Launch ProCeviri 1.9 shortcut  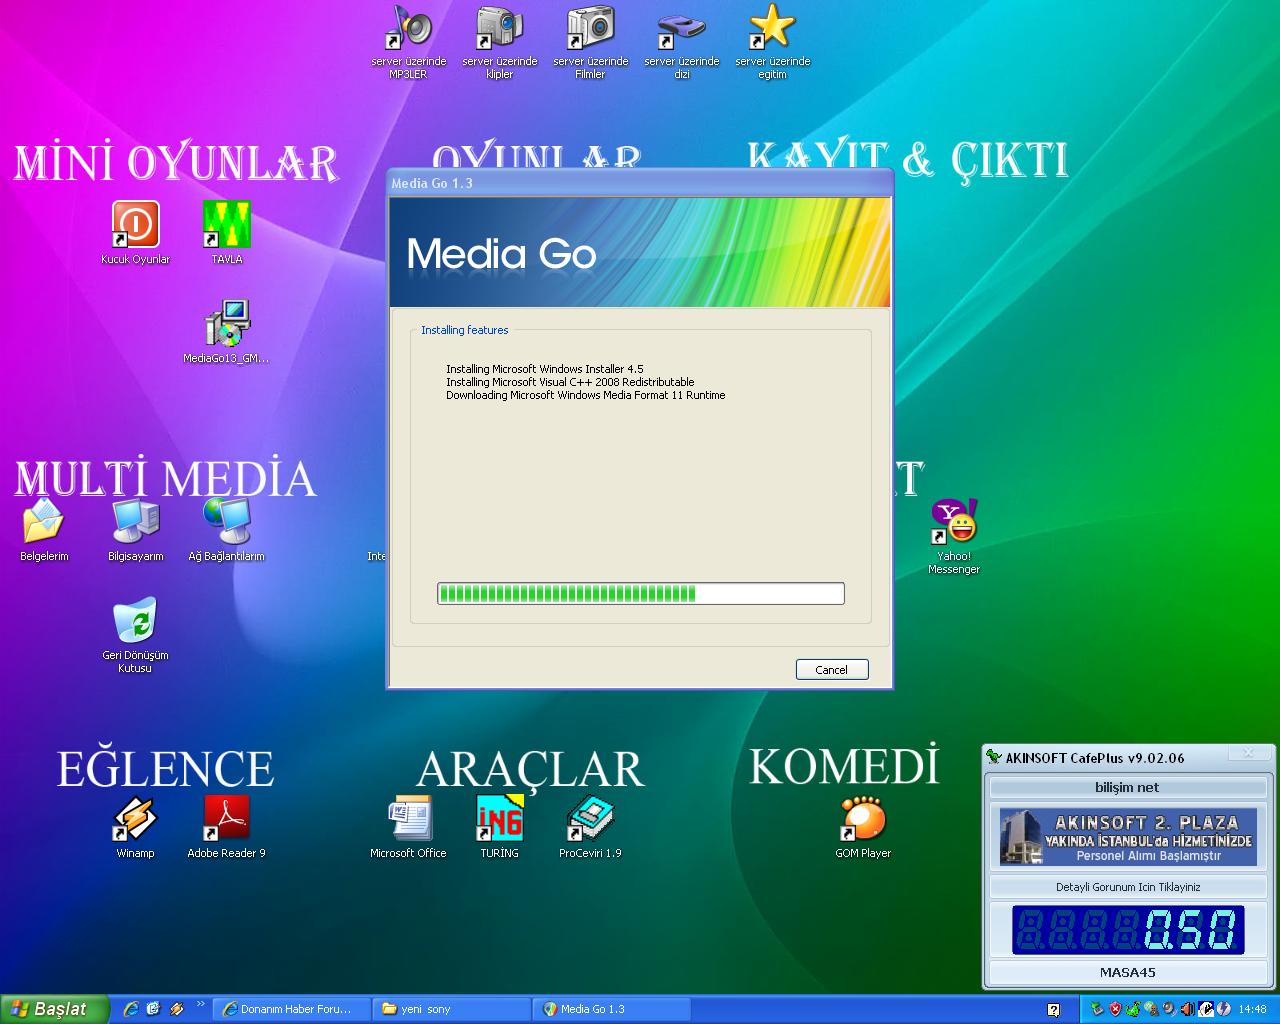tap(590, 827)
